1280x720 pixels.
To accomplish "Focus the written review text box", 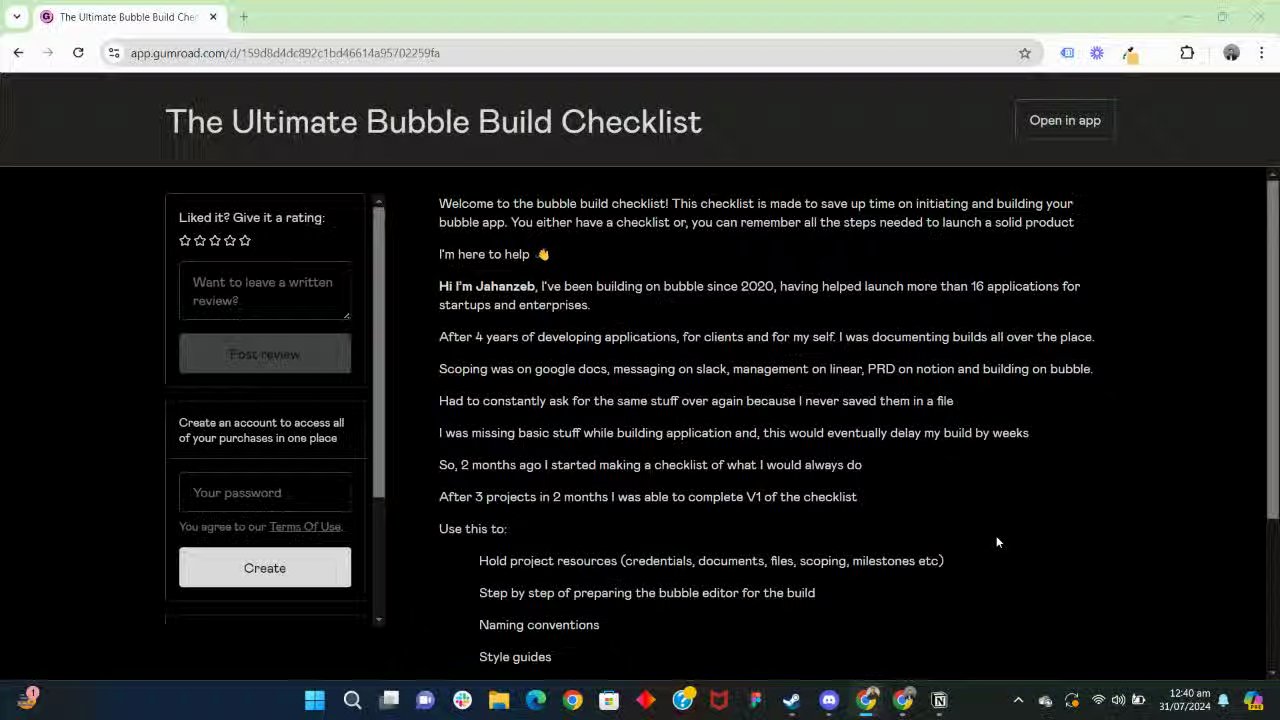I will (265, 291).
